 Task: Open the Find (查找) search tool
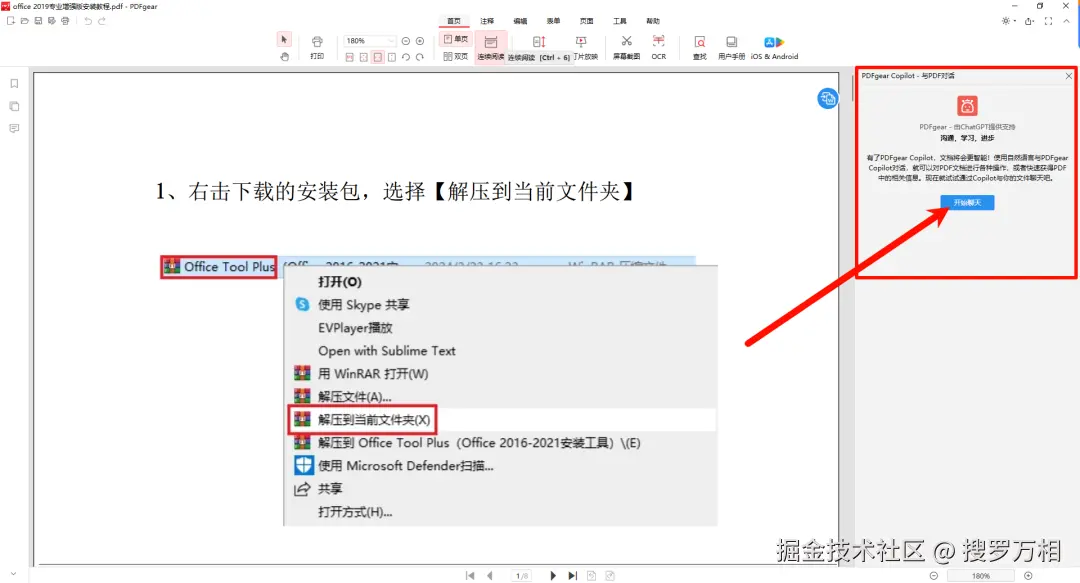698,44
